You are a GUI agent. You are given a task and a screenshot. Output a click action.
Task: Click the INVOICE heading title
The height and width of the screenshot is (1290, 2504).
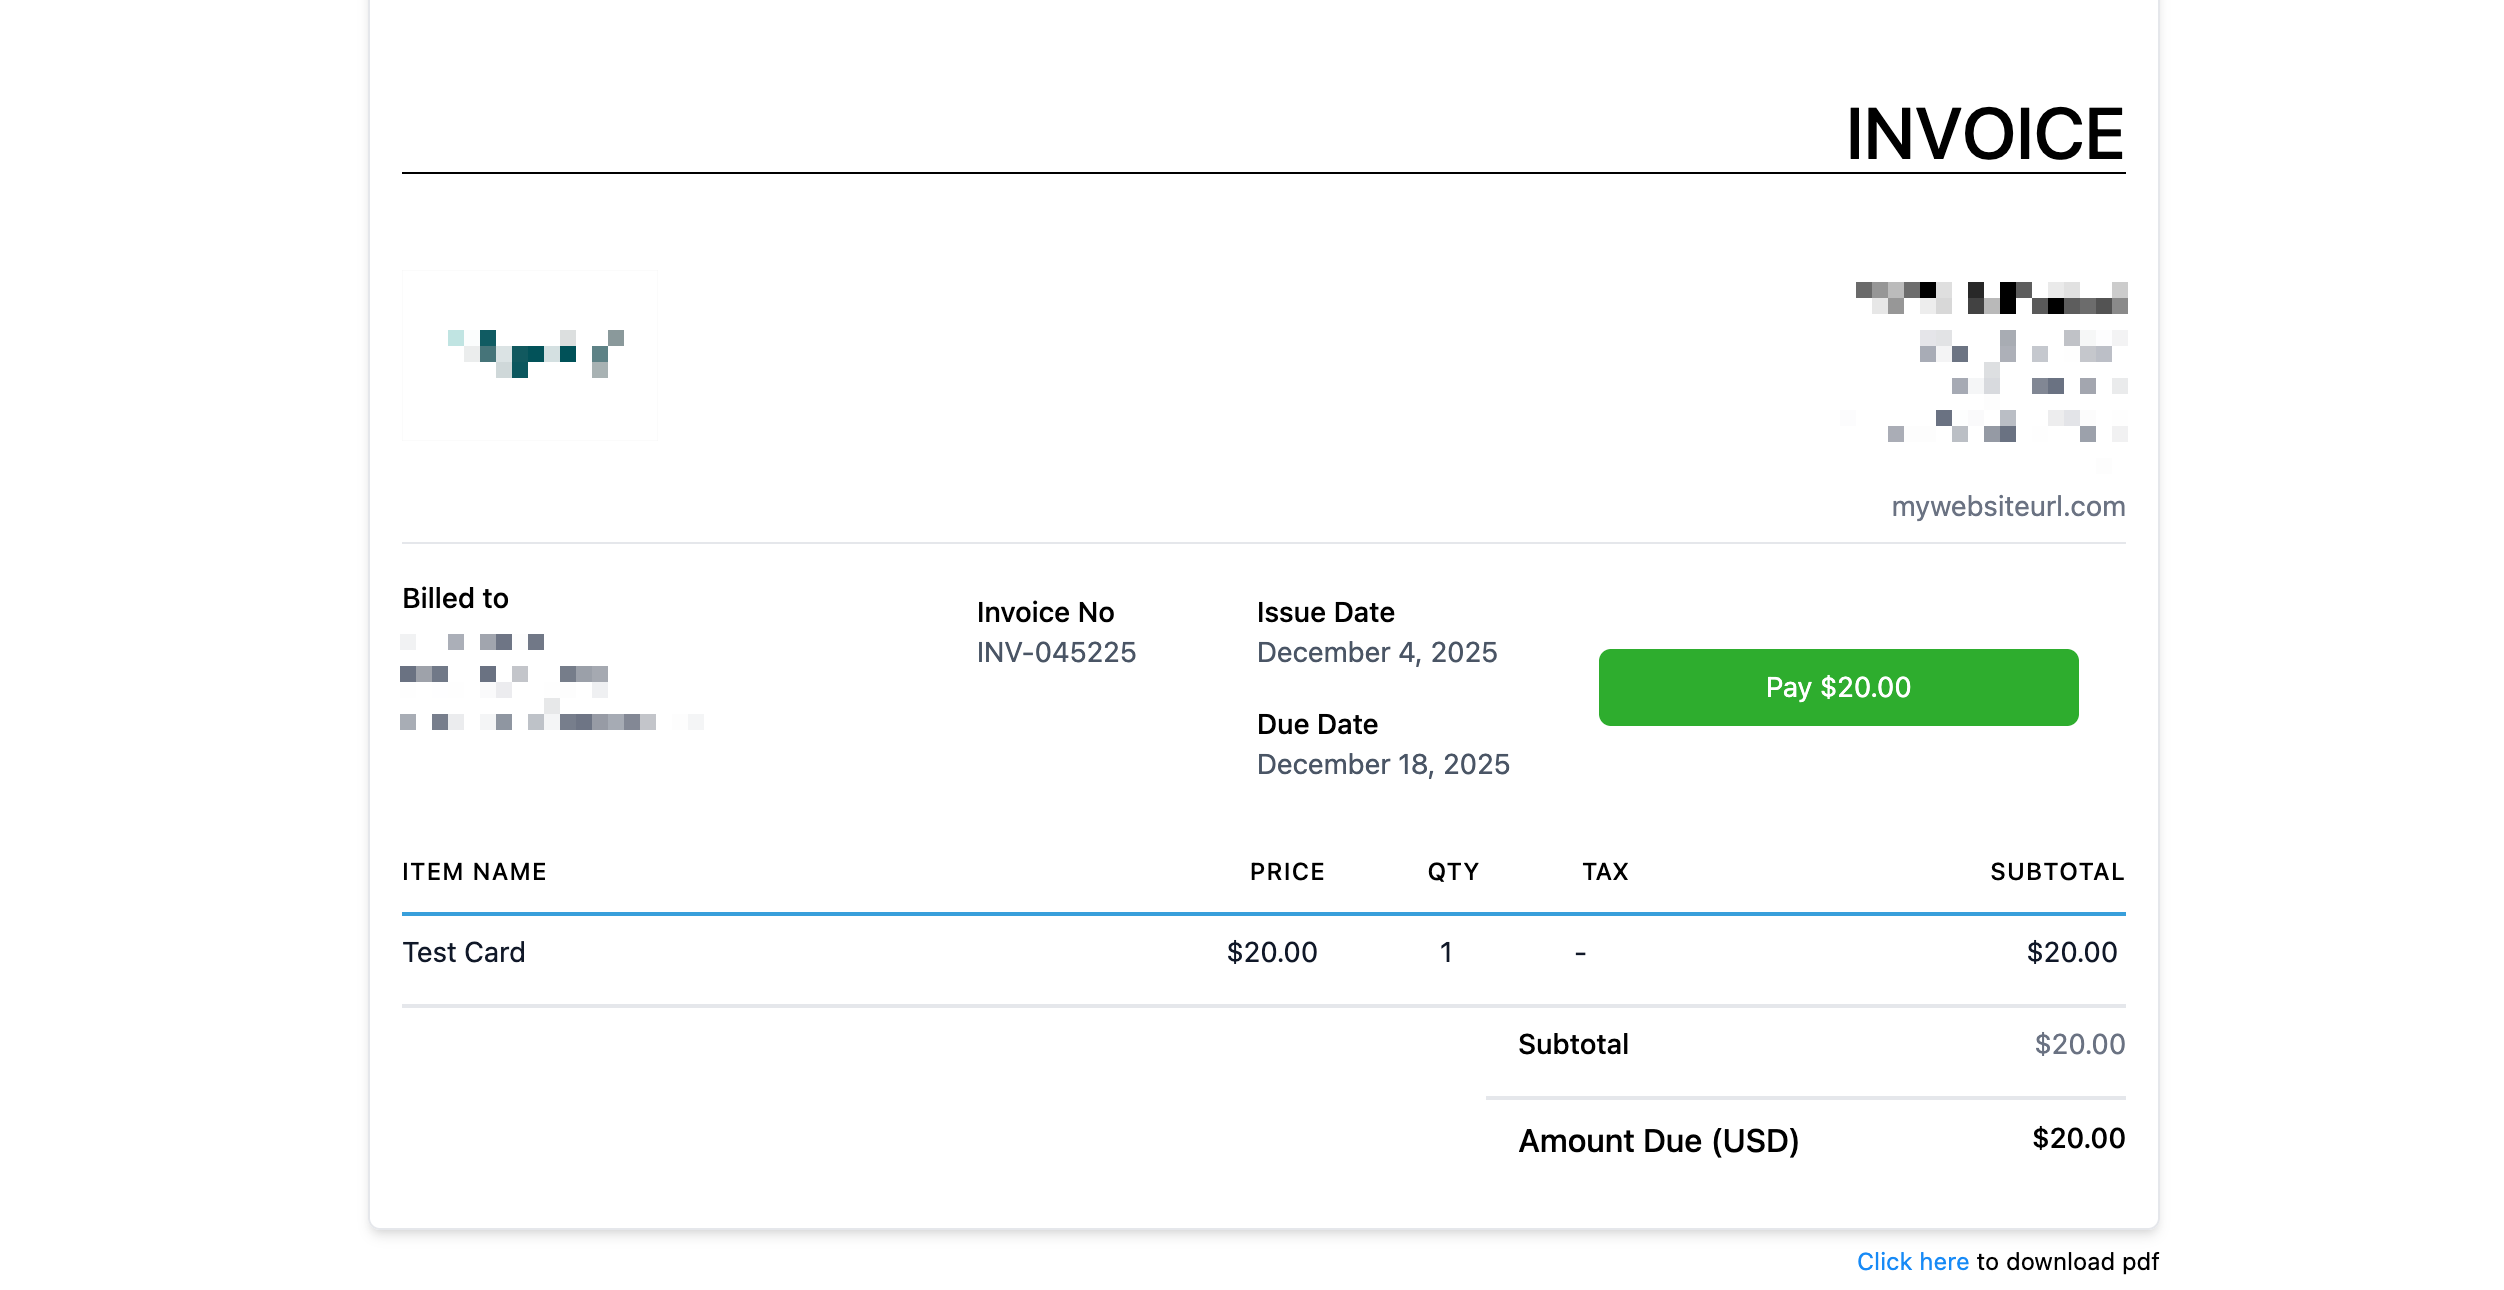point(1984,134)
